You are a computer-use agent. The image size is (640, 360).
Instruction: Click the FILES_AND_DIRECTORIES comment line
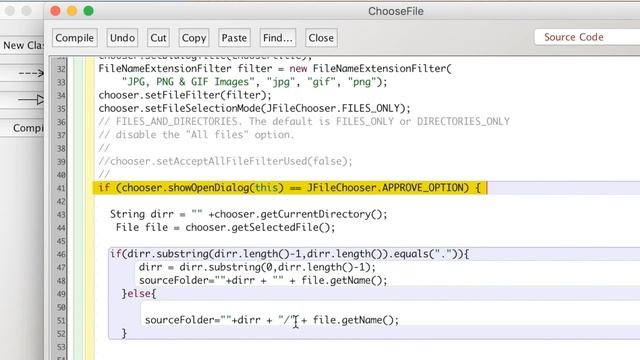point(304,122)
